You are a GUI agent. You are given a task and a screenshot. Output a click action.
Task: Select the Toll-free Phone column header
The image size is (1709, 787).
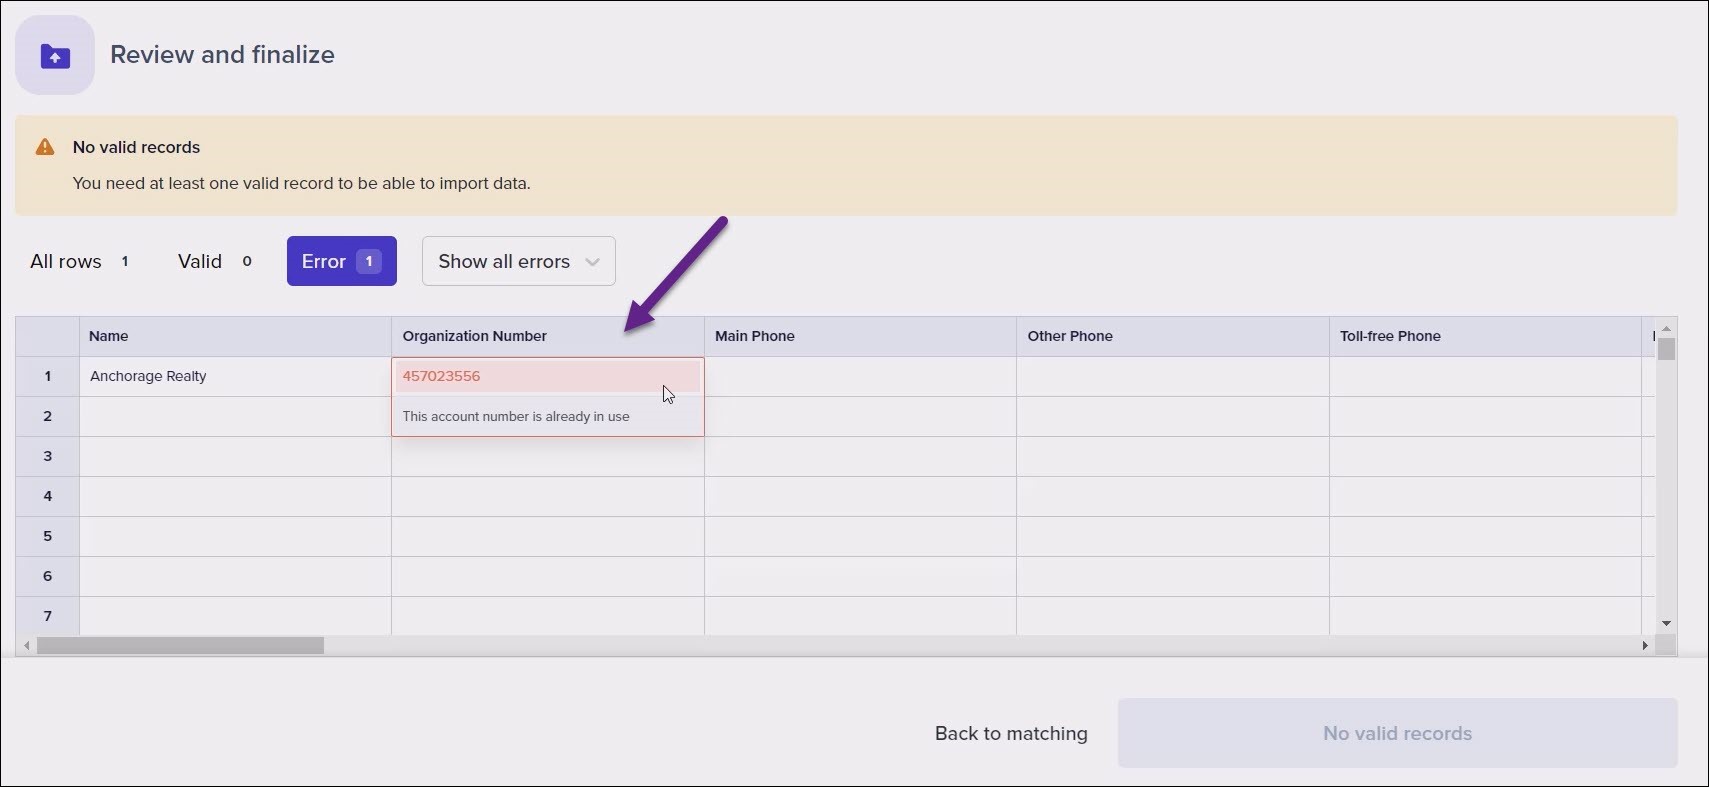pos(1485,336)
